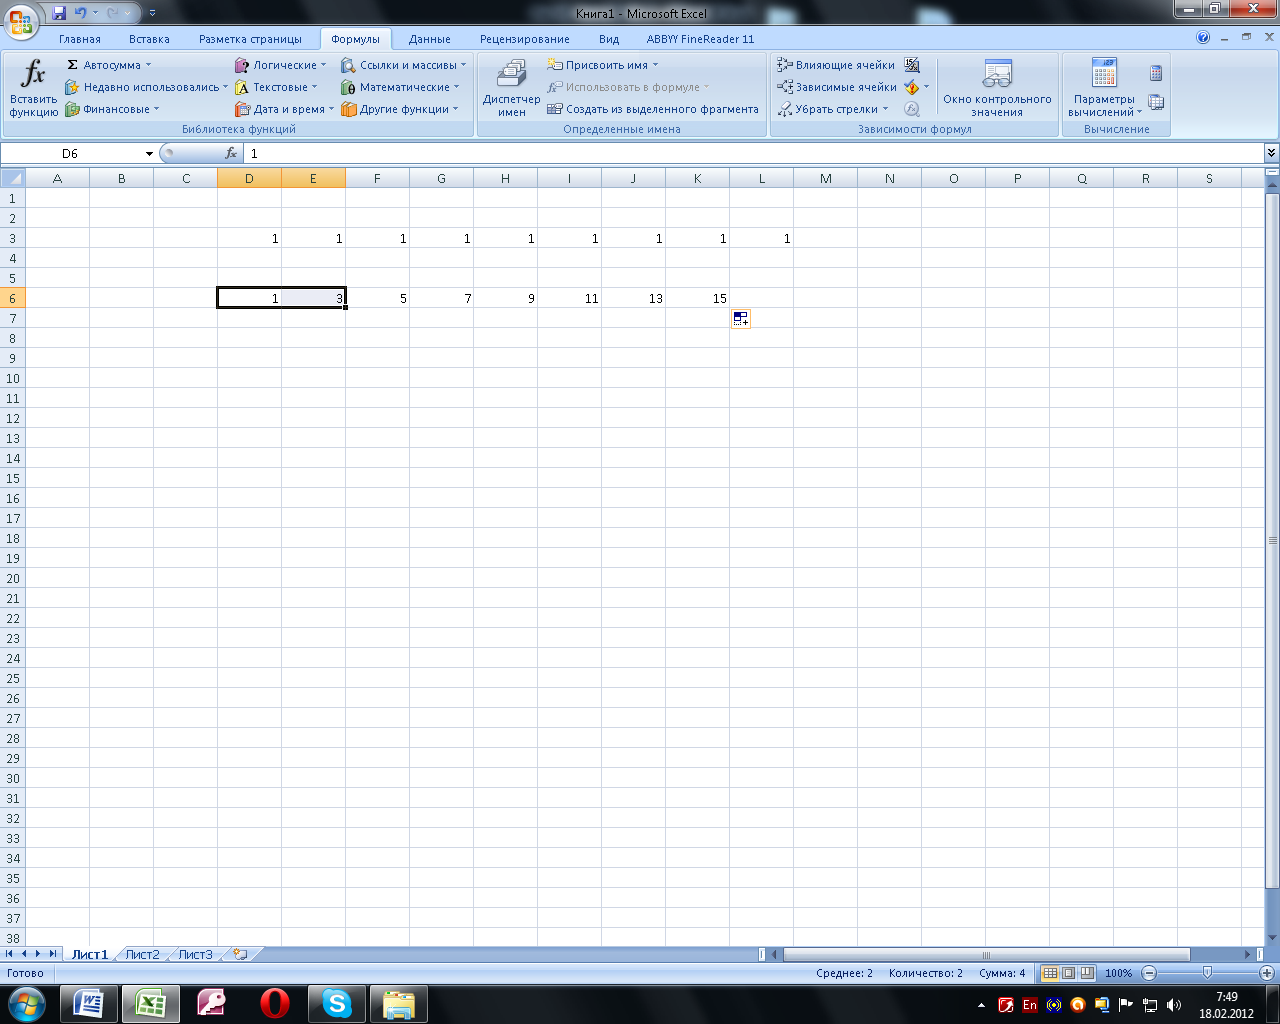Viewport: 1280px width, 1024px height.
Task: Select cell K6 containing 15
Action: pos(697,298)
